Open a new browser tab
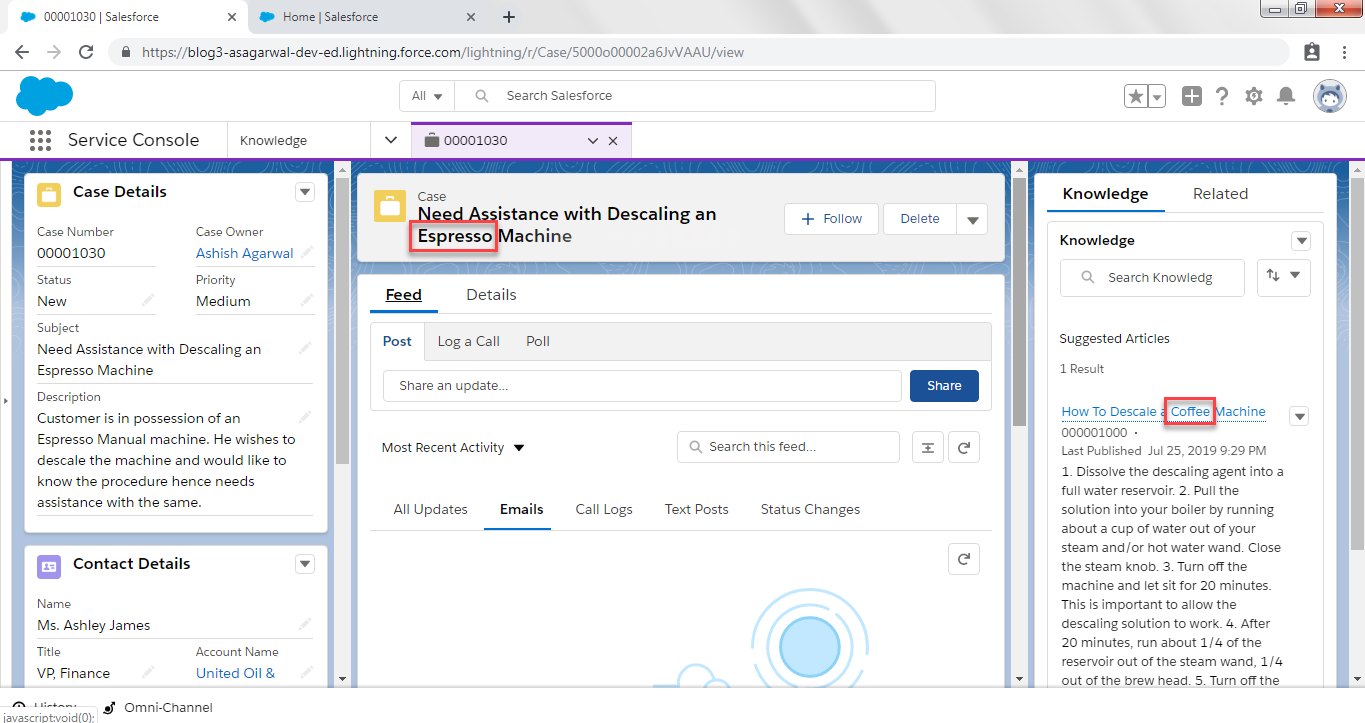 pyautogui.click(x=508, y=17)
